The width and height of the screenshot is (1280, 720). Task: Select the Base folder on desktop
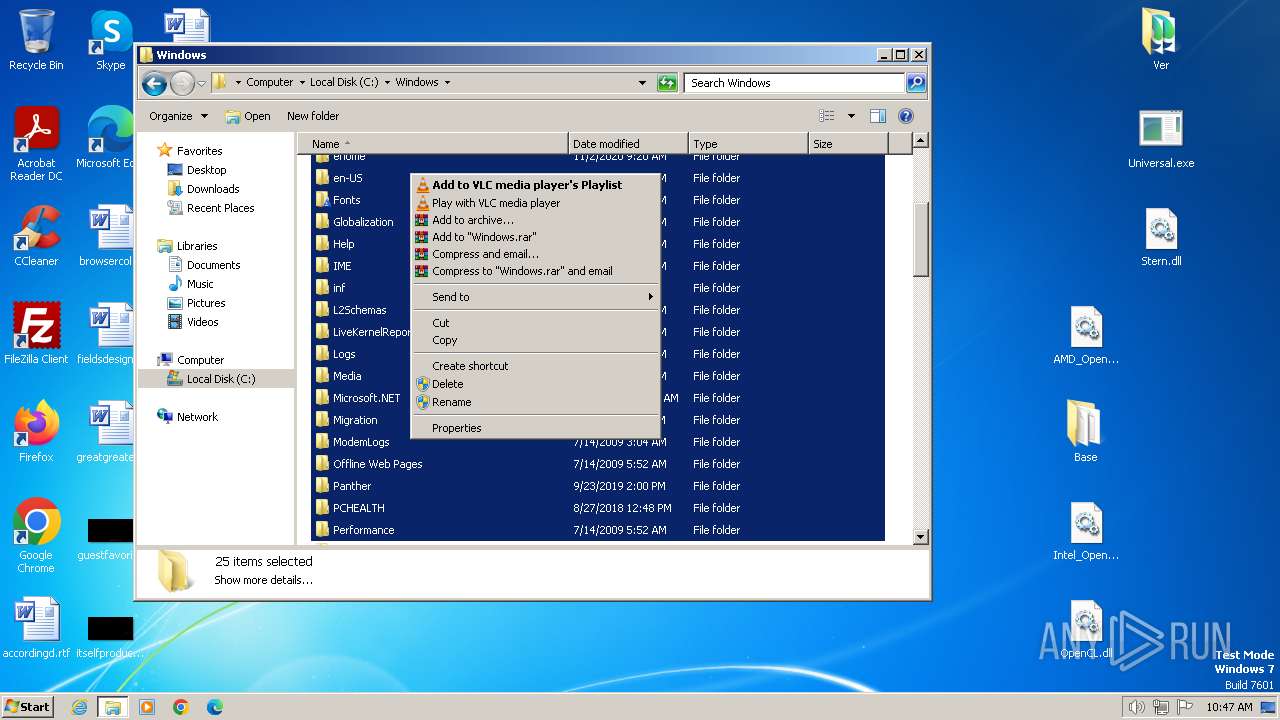click(x=1085, y=431)
